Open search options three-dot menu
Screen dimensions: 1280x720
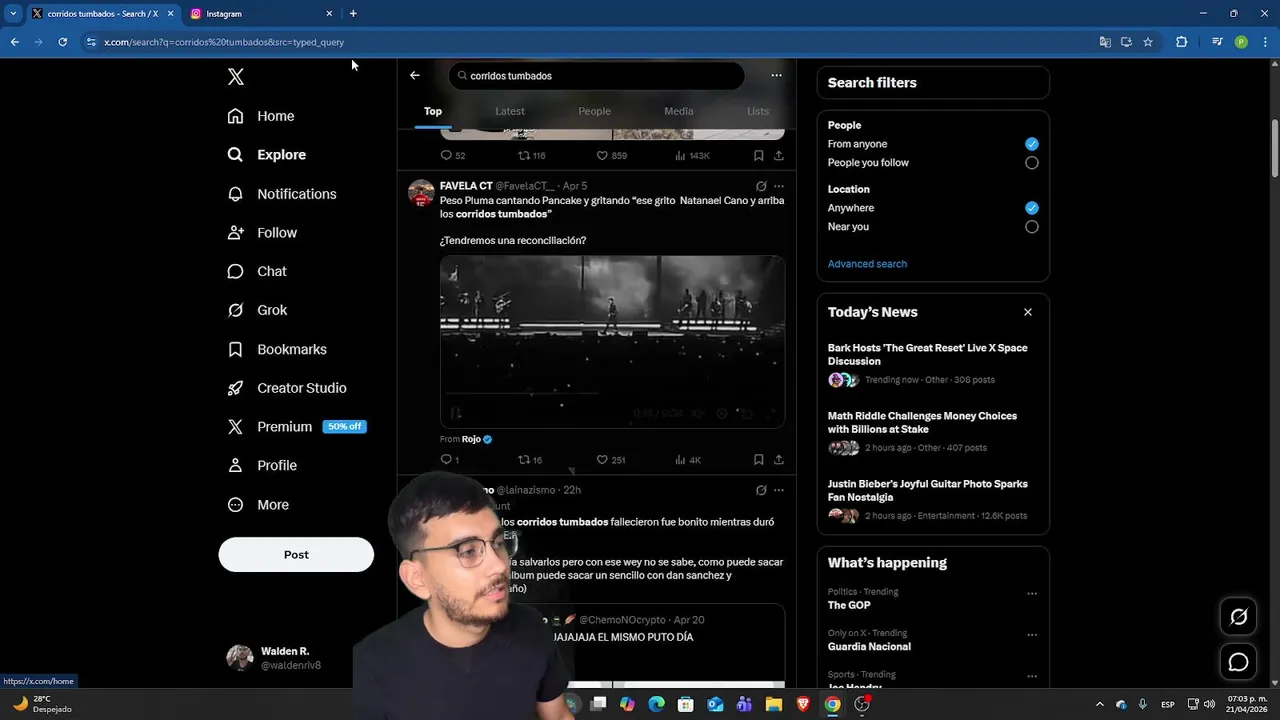point(776,75)
